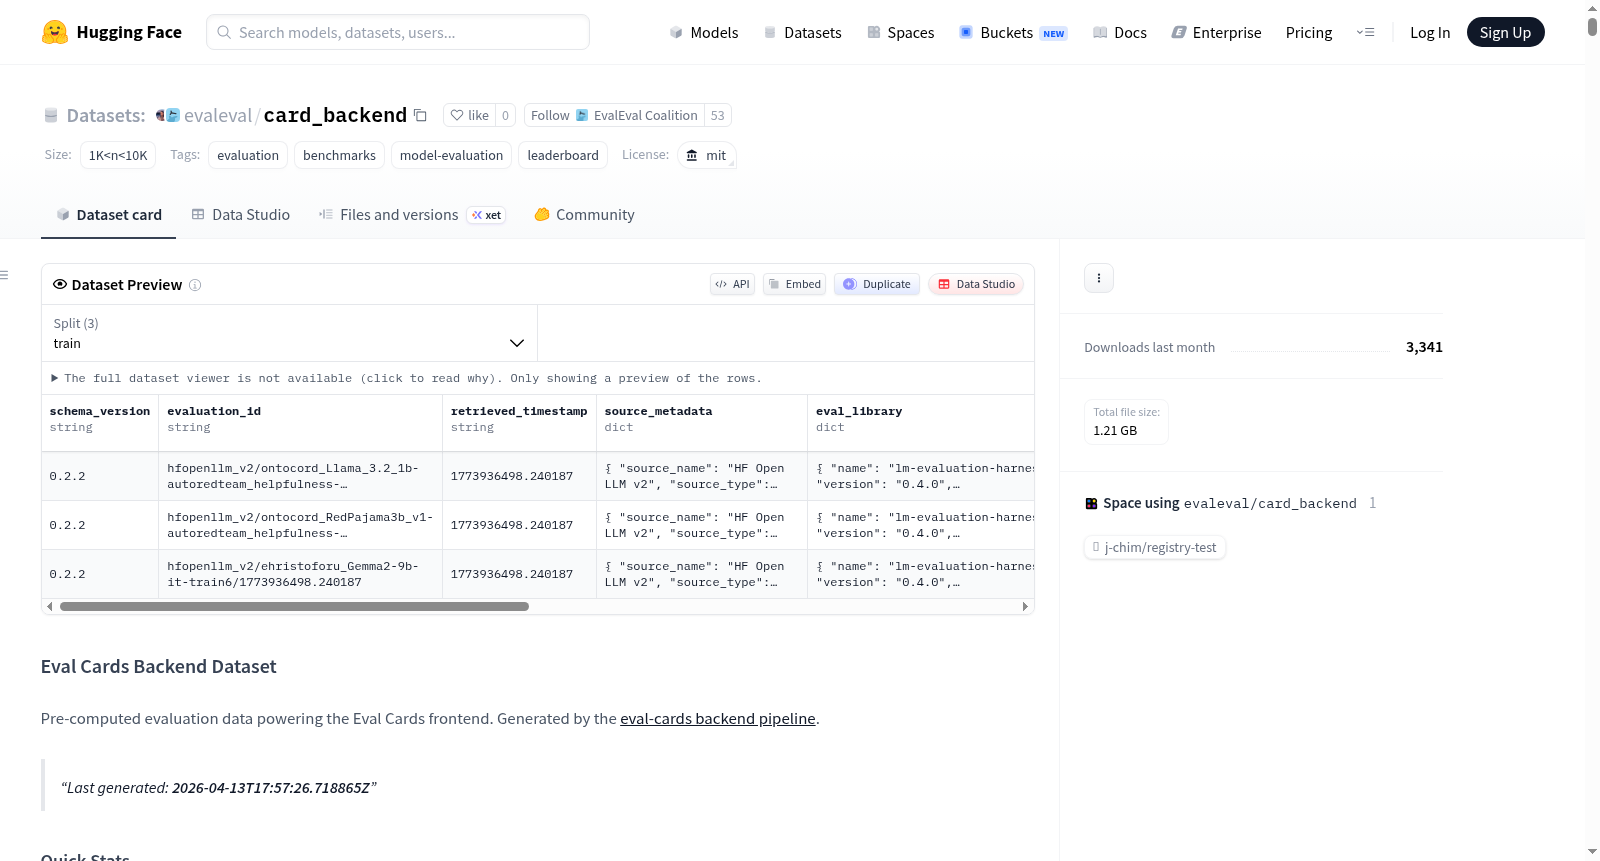Open Data Studio button in preview header
This screenshot has width=1600, height=861.
coord(976,284)
